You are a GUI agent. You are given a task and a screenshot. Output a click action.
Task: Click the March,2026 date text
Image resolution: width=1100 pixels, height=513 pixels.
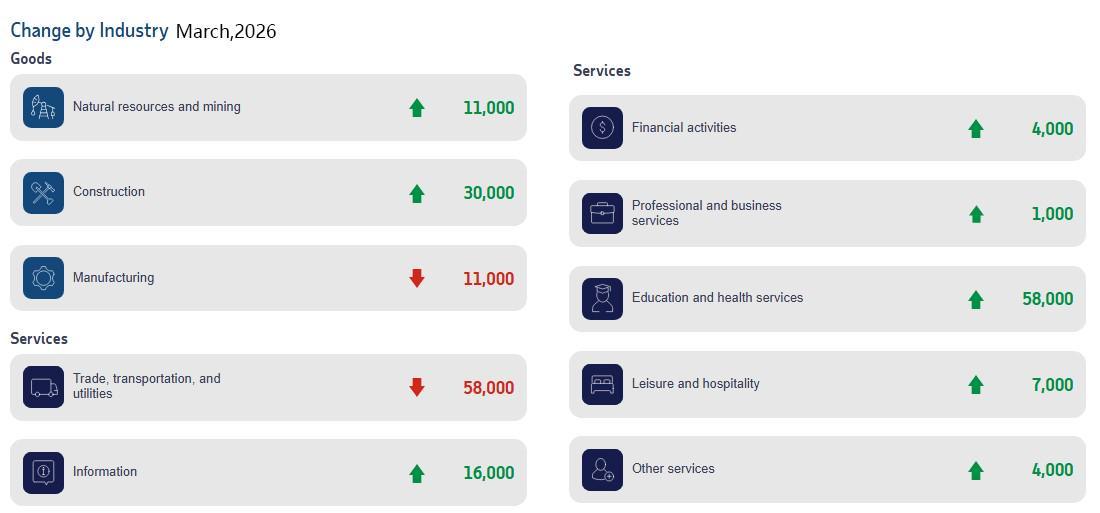click(x=226, y=31)
